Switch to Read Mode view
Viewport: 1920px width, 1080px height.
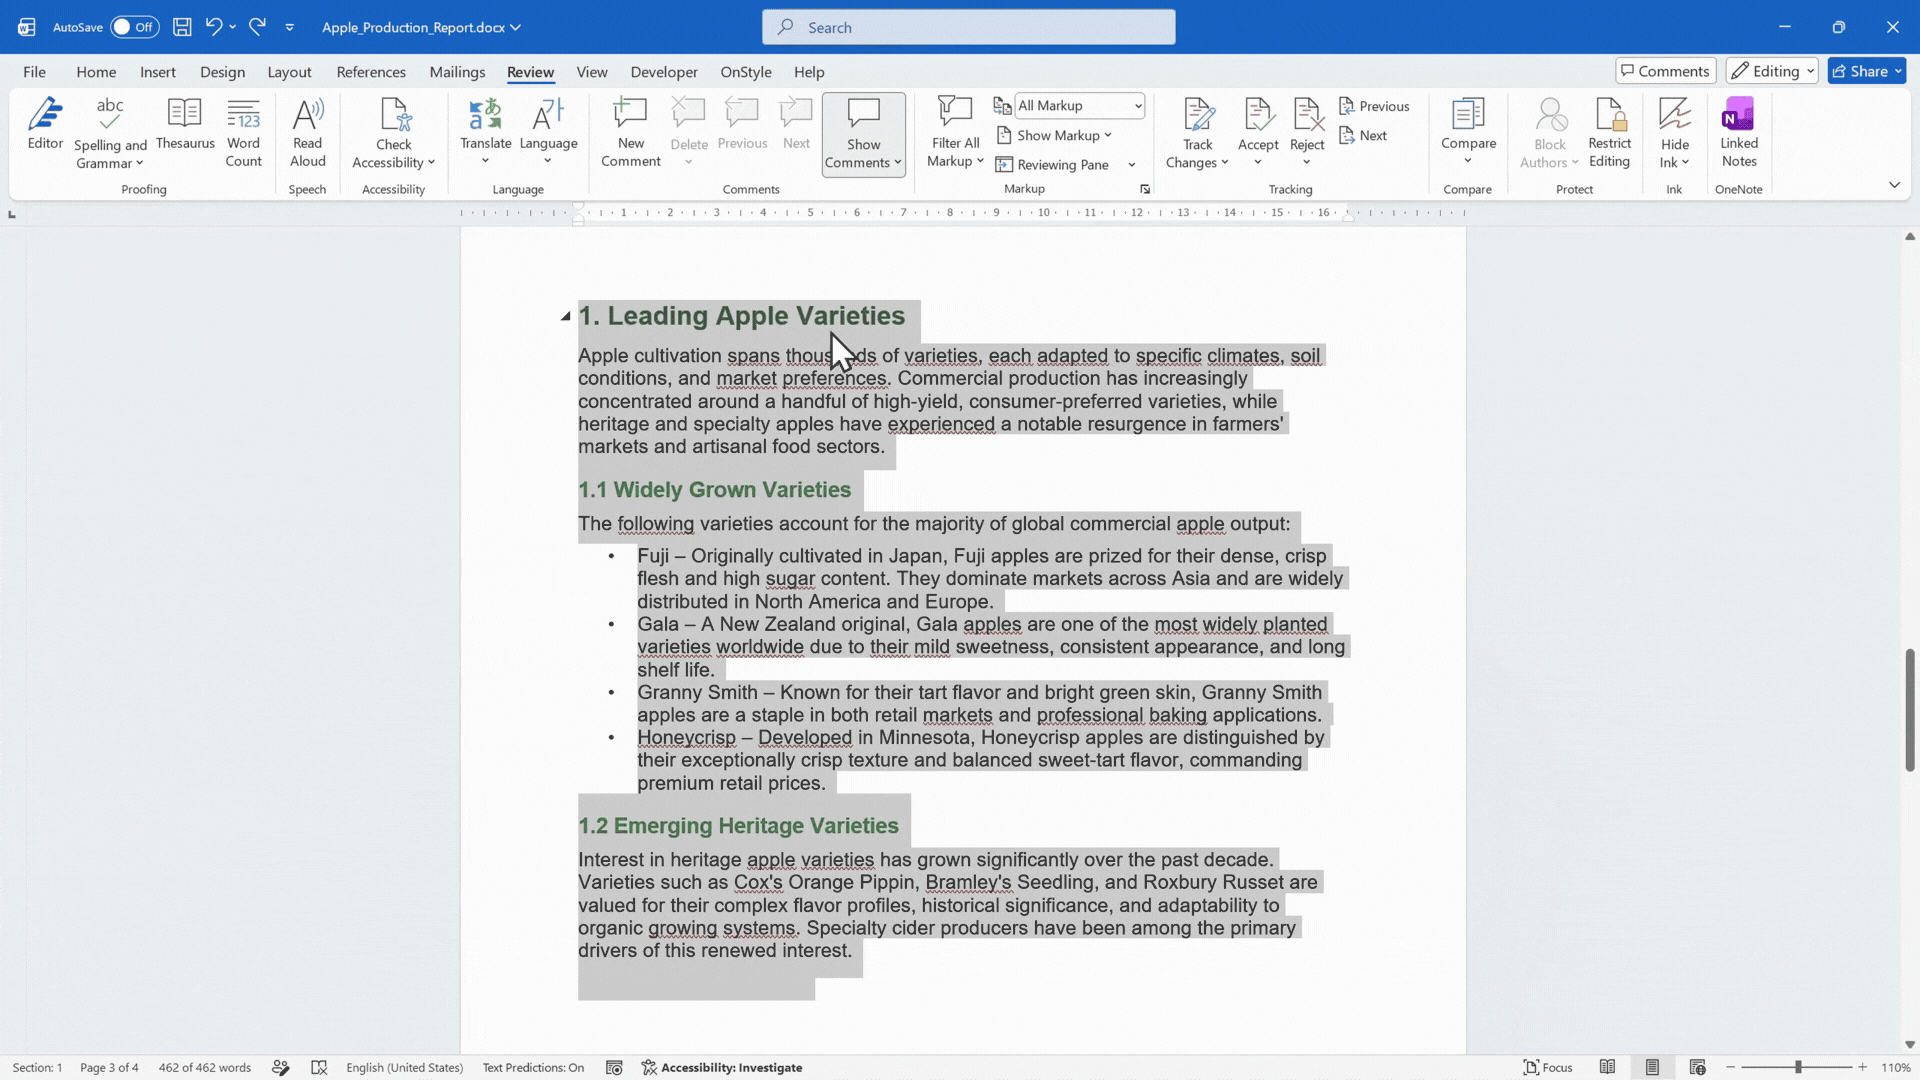1607,1068
